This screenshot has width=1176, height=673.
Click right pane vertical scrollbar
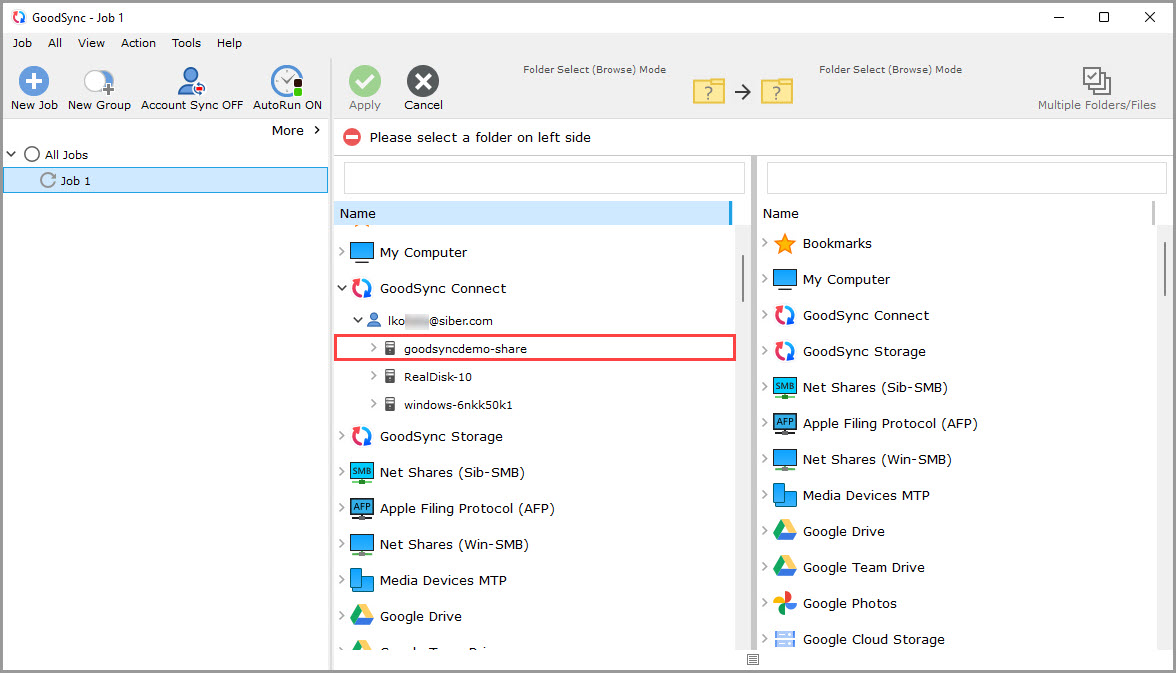1165,269
